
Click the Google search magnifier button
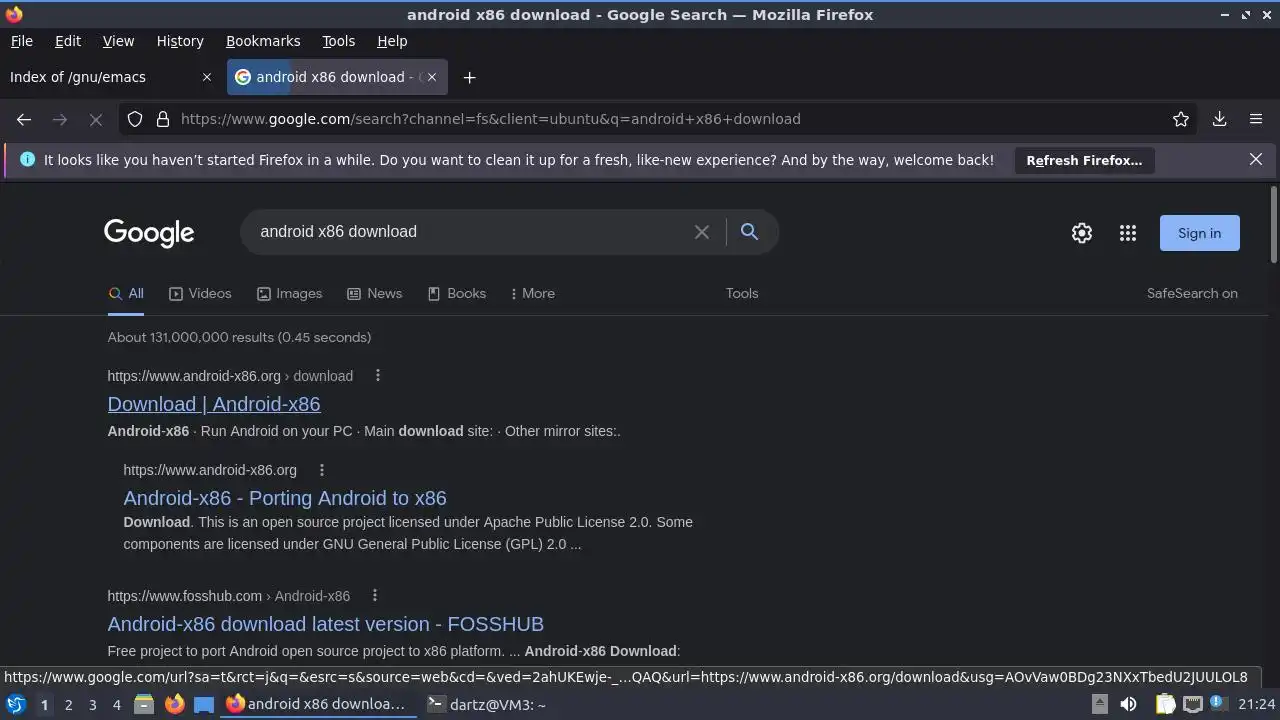[749, 232]
